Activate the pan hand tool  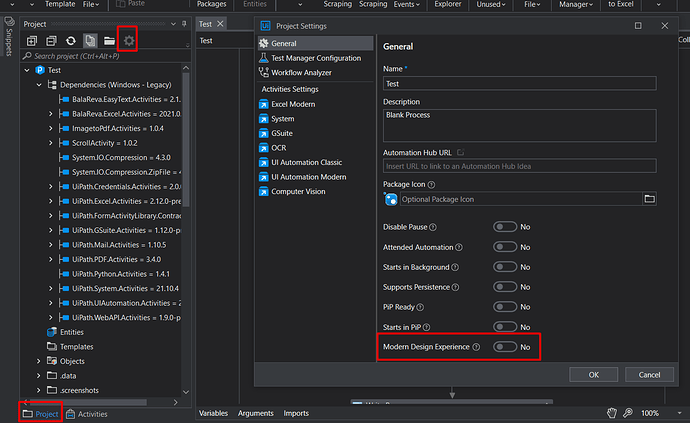(x=612, y=413)
